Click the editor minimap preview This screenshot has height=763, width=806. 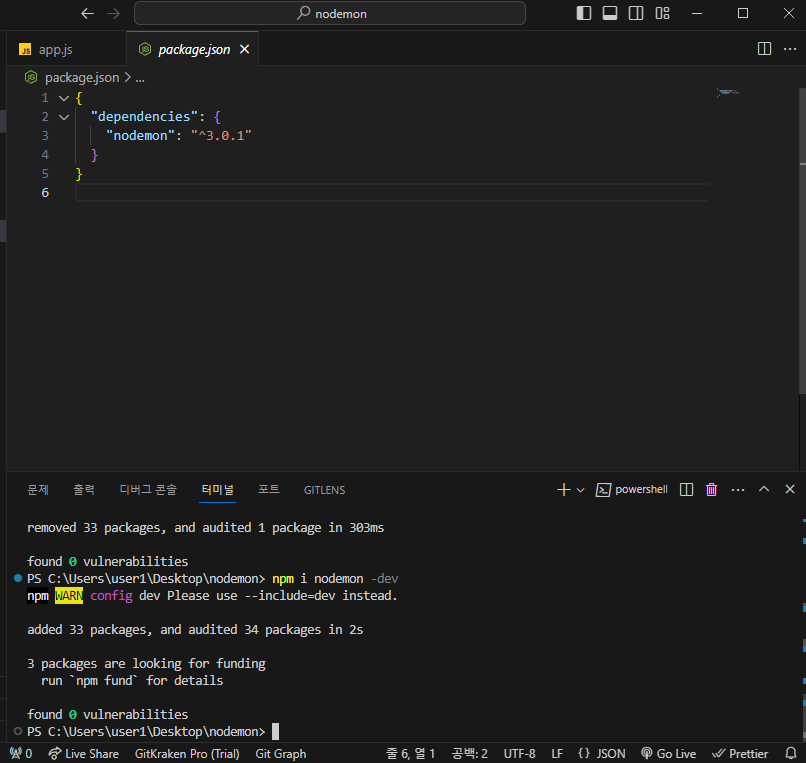(728, 93)
